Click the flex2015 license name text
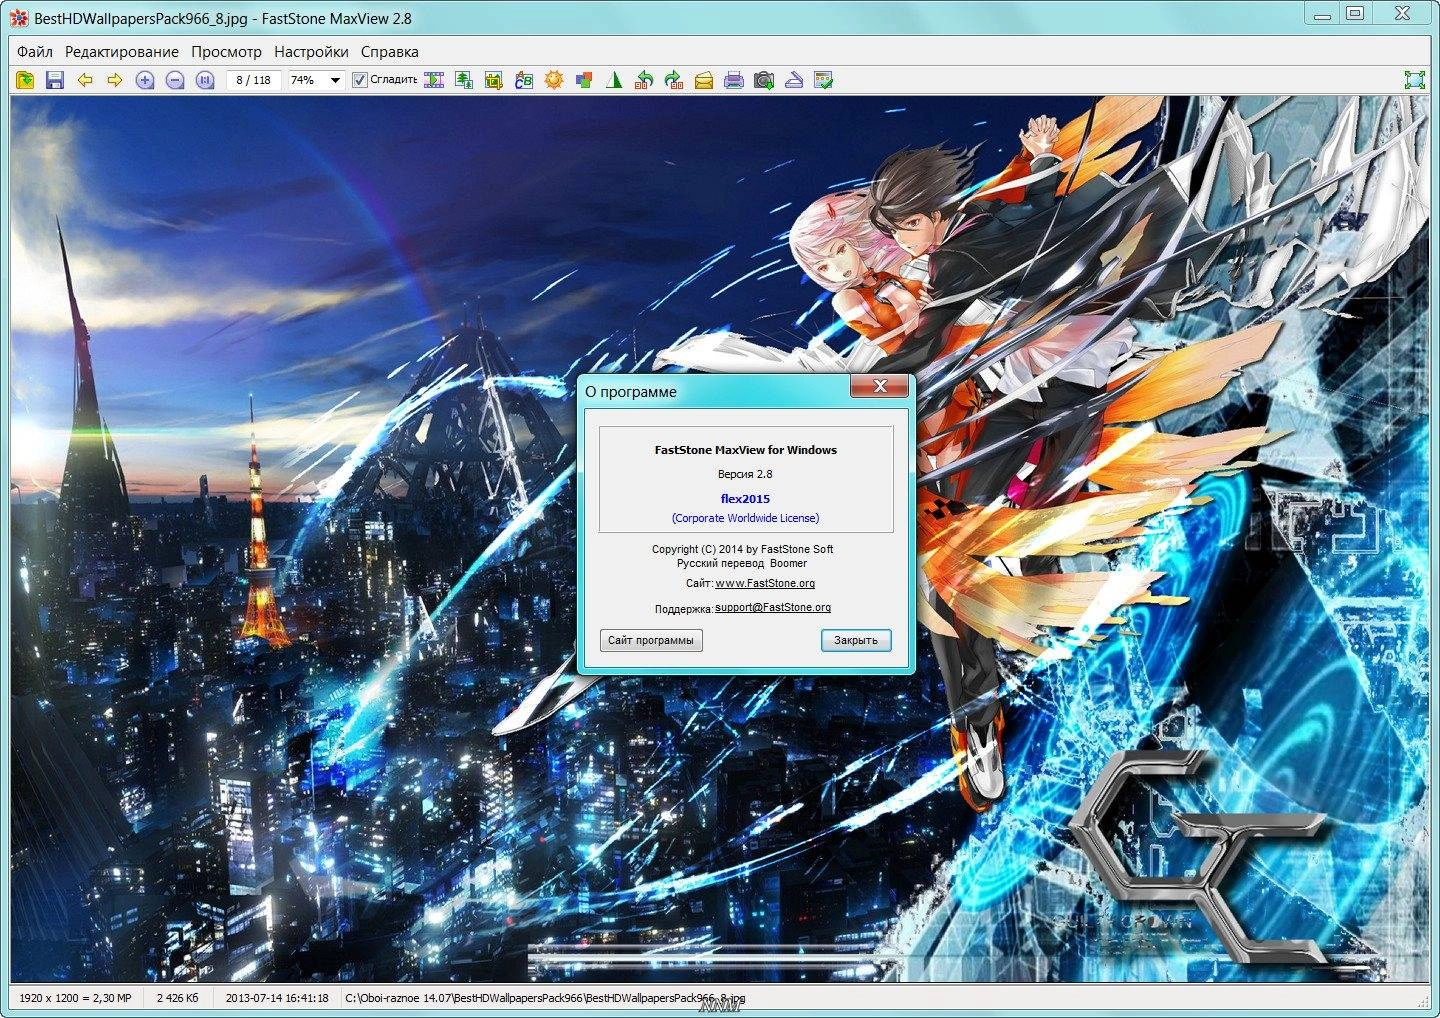This screenshot has height=1018, width=1440. (745, 498)
